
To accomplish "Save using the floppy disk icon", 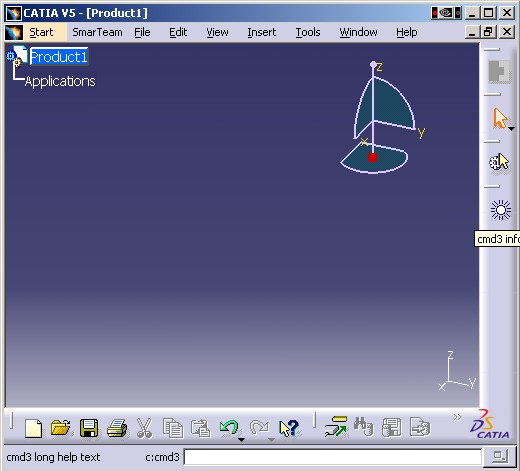I will coord(89,428).
